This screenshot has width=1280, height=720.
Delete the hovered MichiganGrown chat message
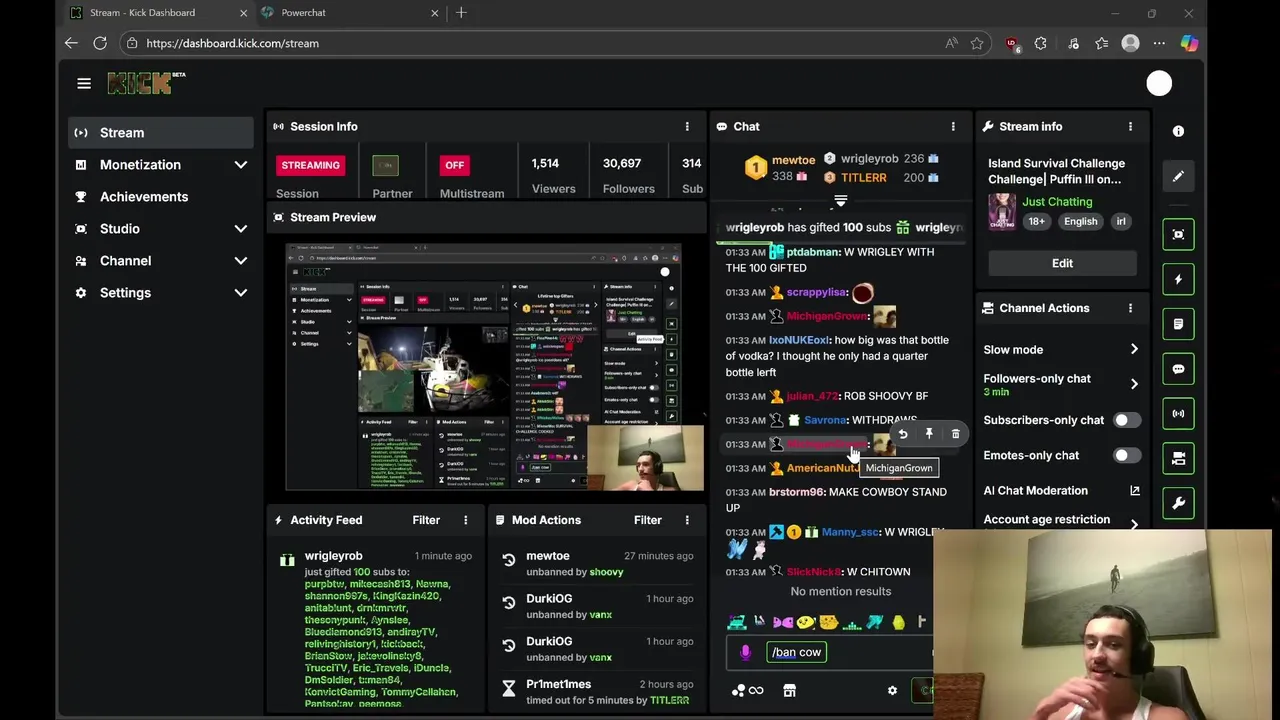[955, 434]
